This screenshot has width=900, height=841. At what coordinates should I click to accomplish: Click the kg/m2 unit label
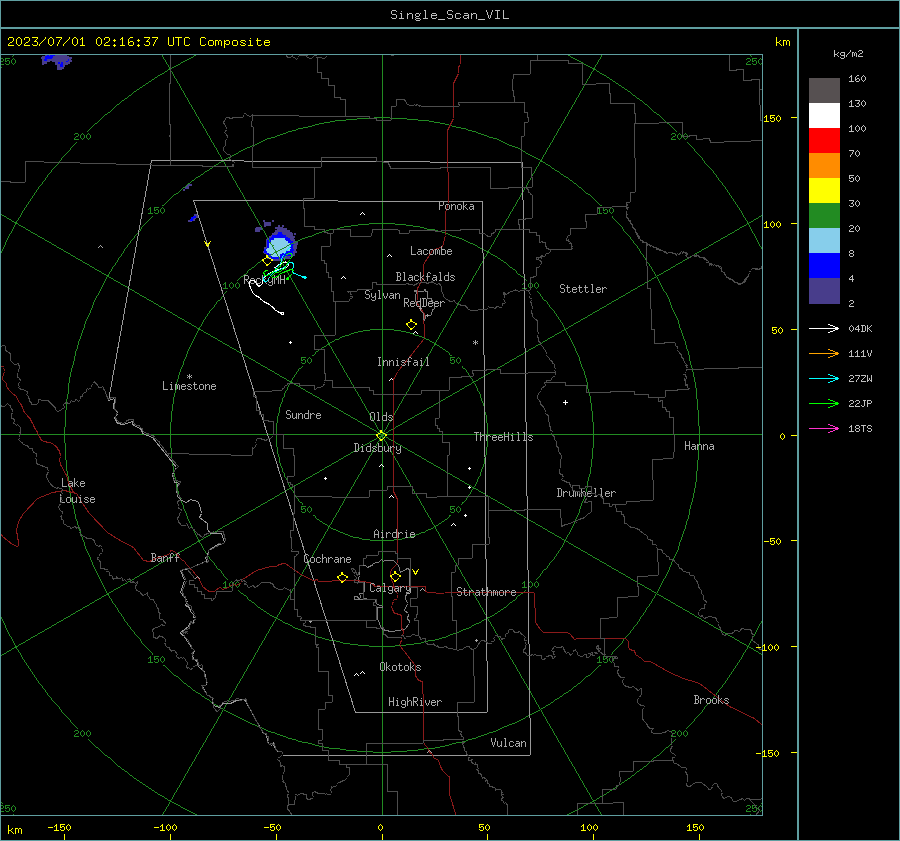848,54
